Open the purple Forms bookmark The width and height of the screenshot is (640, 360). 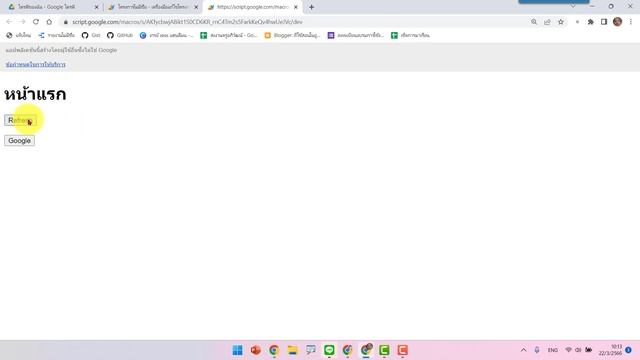coord(356,36)
